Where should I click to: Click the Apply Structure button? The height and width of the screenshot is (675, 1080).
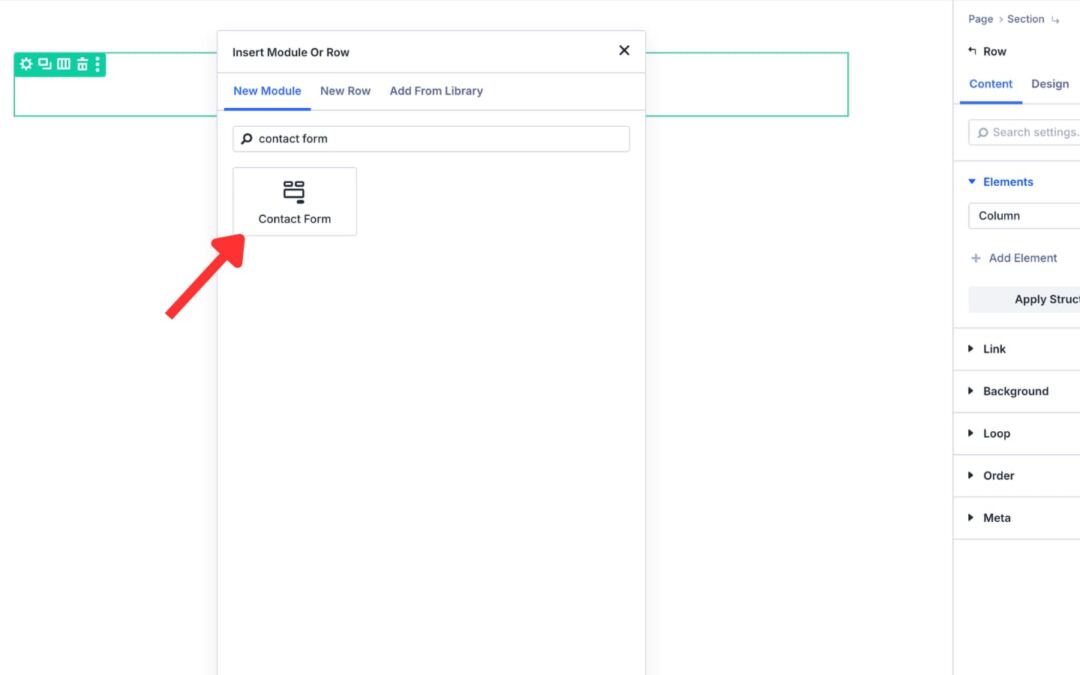click(1024, 300)
